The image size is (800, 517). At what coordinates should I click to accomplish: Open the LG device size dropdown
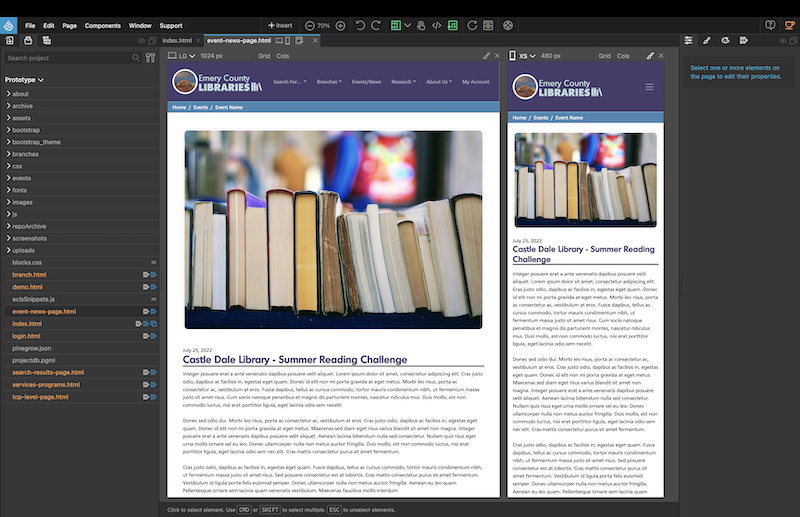coord(187,56)
